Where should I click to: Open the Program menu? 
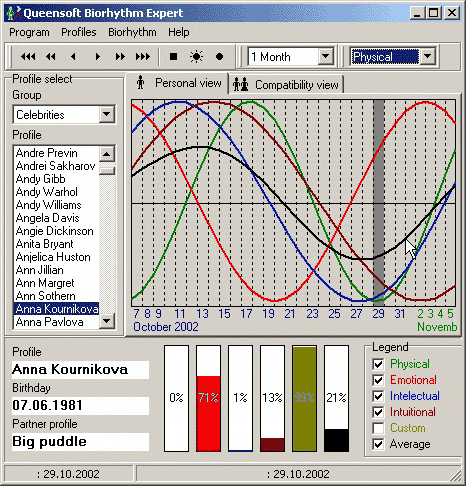29,32
